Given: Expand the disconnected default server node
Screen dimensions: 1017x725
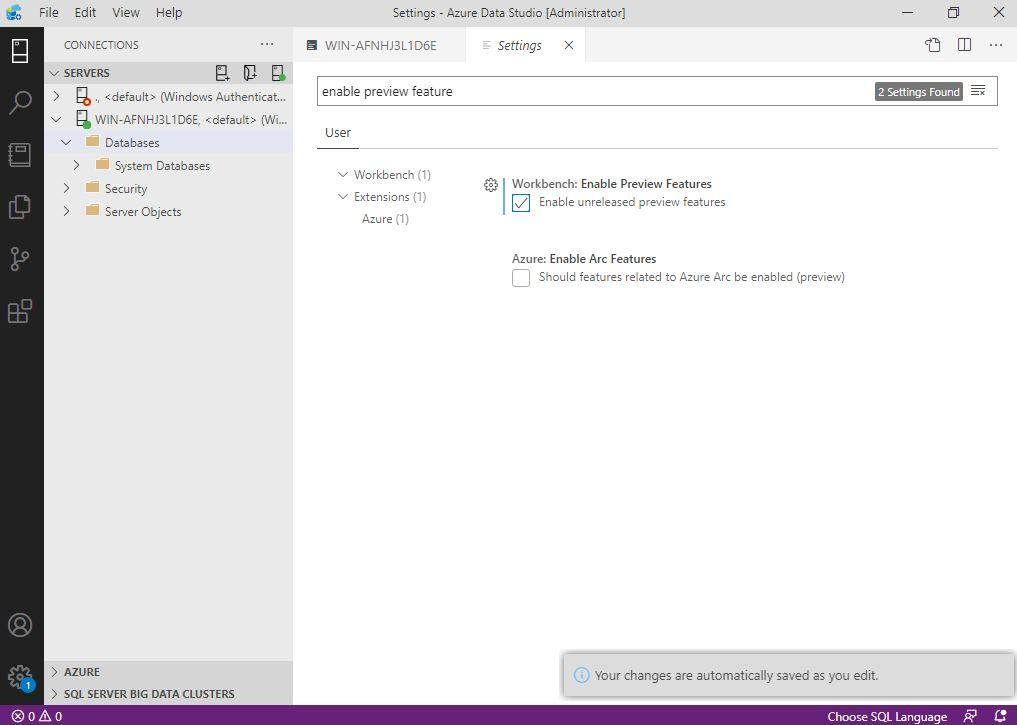Looking at the screenshot, I should click(56, 96).
